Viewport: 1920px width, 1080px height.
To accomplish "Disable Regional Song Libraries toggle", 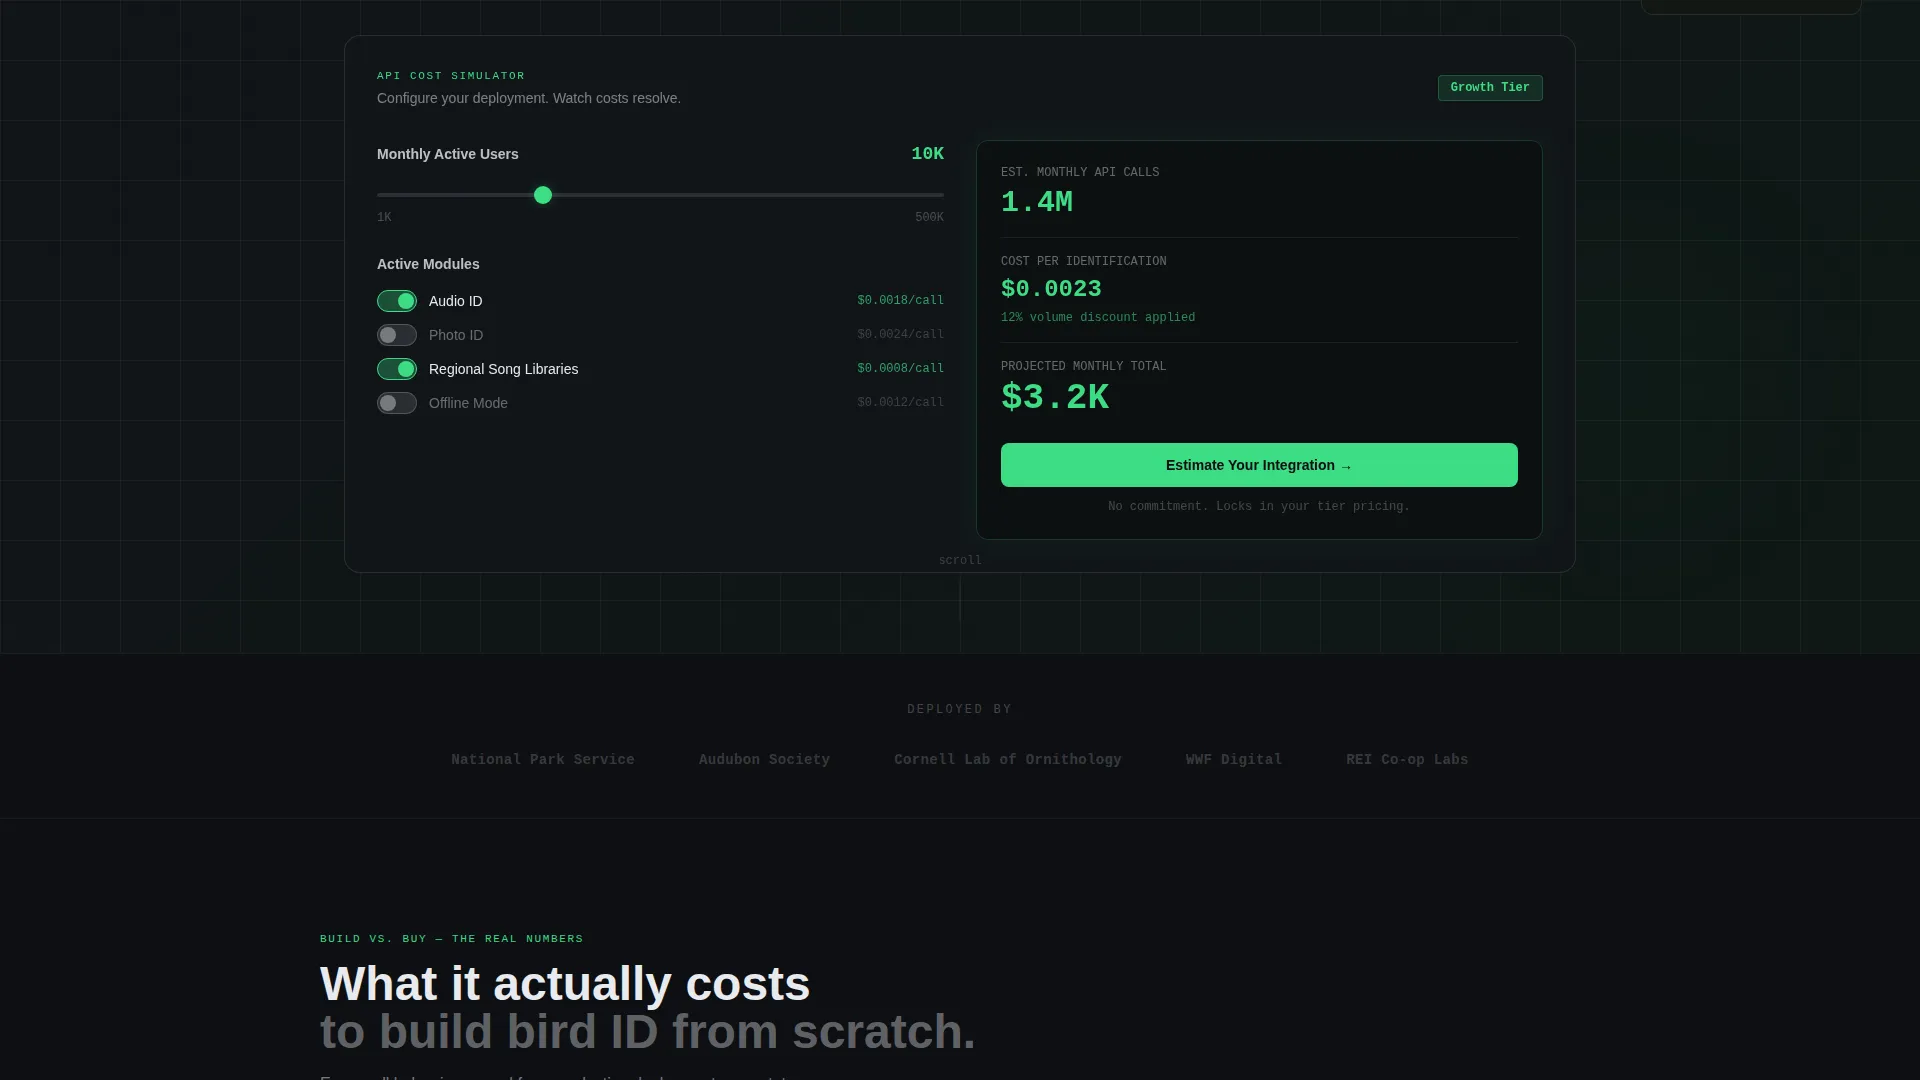I will 396,369.
